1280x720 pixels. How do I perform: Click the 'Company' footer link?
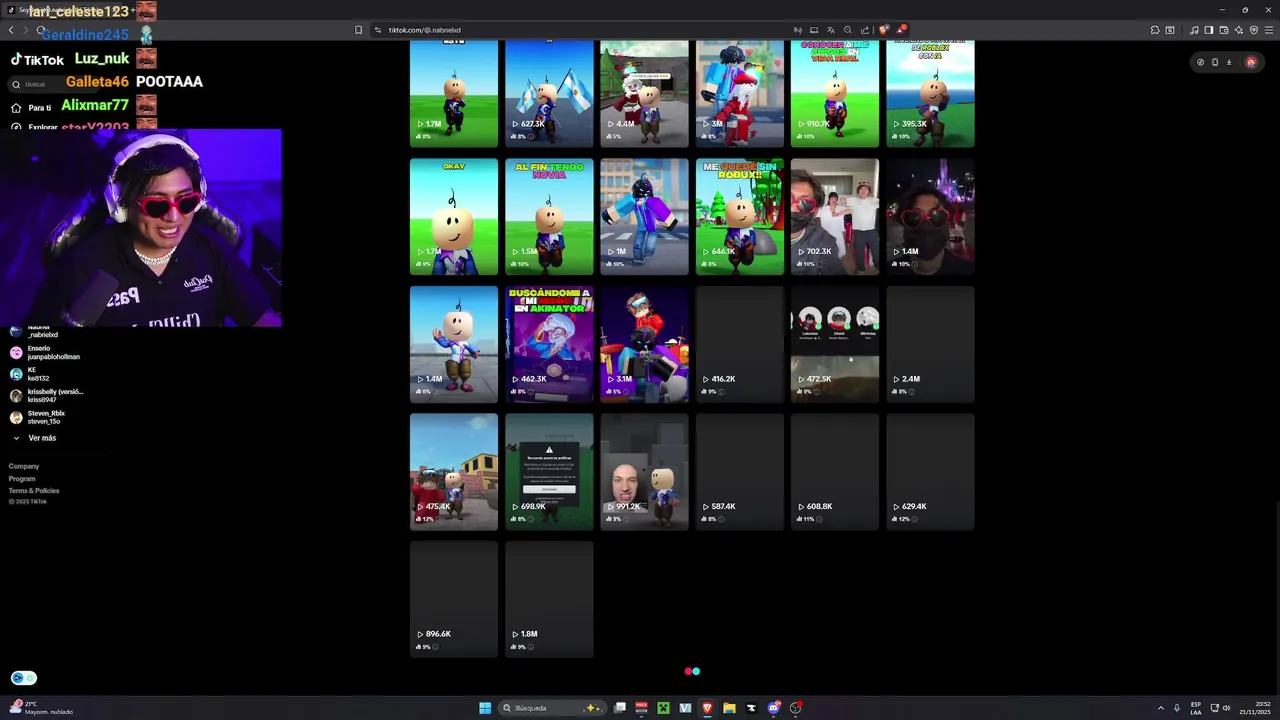[24, 466]
